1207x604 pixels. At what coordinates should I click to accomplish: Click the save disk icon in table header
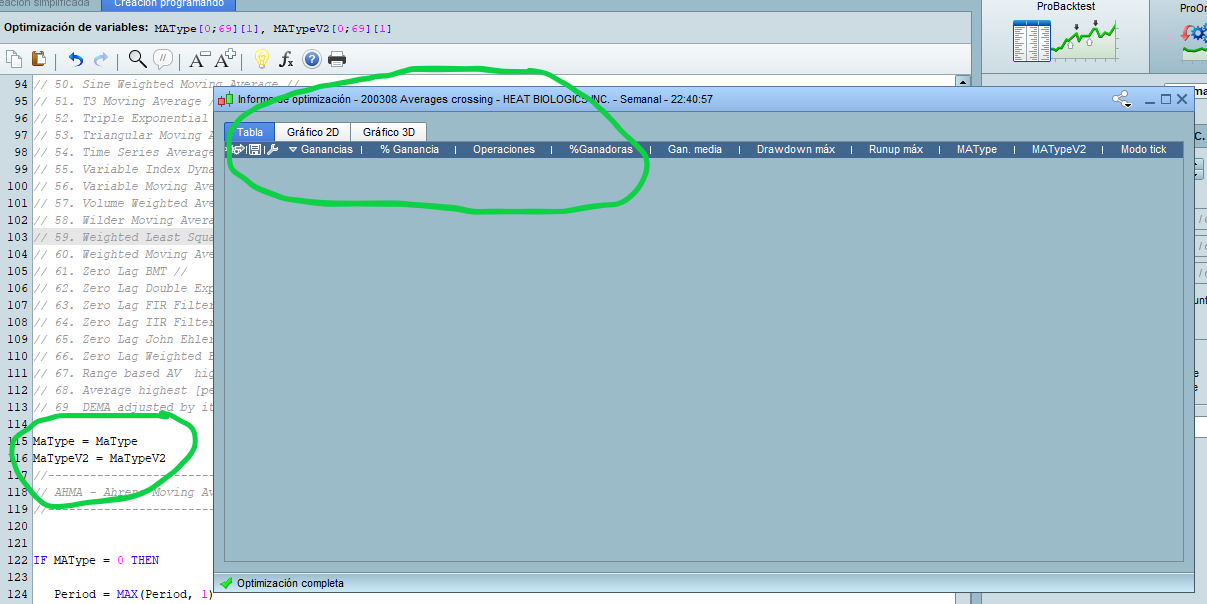tap(254, 150)
